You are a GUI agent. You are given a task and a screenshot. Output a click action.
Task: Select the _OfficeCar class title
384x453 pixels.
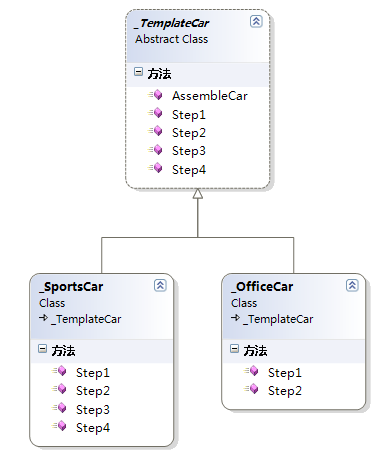click(262, 287)
